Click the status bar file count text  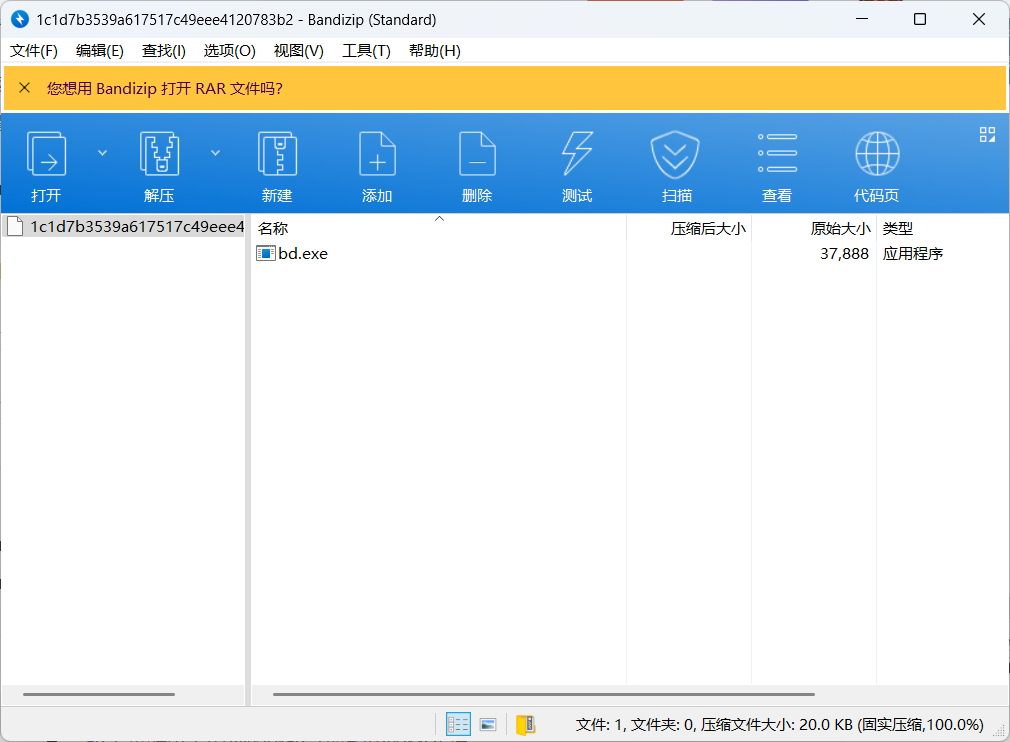779,725
